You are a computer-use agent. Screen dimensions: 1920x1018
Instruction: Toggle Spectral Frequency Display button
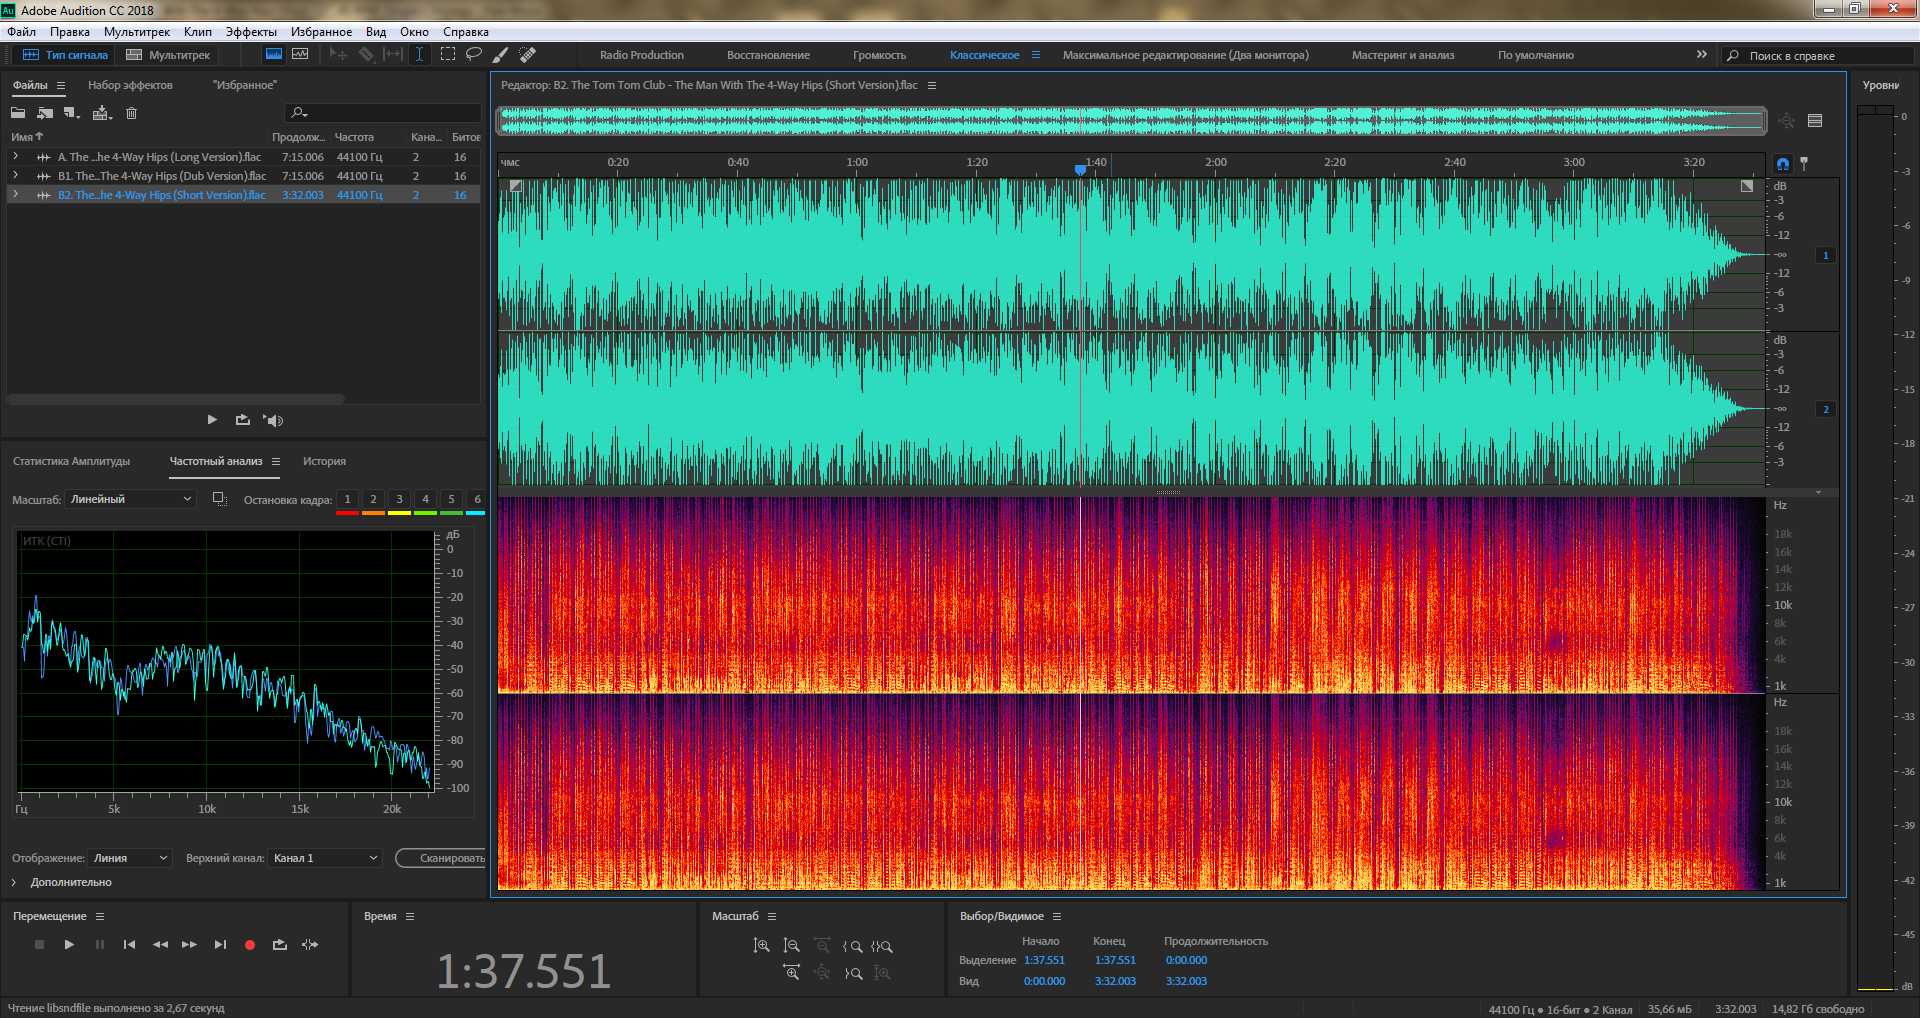click(273, 55)
